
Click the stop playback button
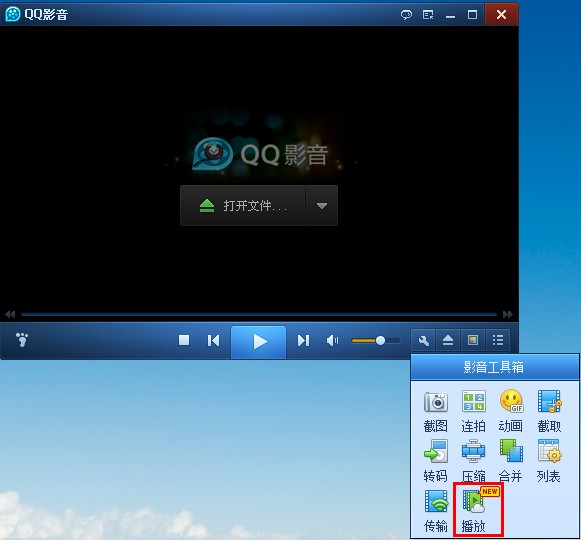[x=184, y=340]
